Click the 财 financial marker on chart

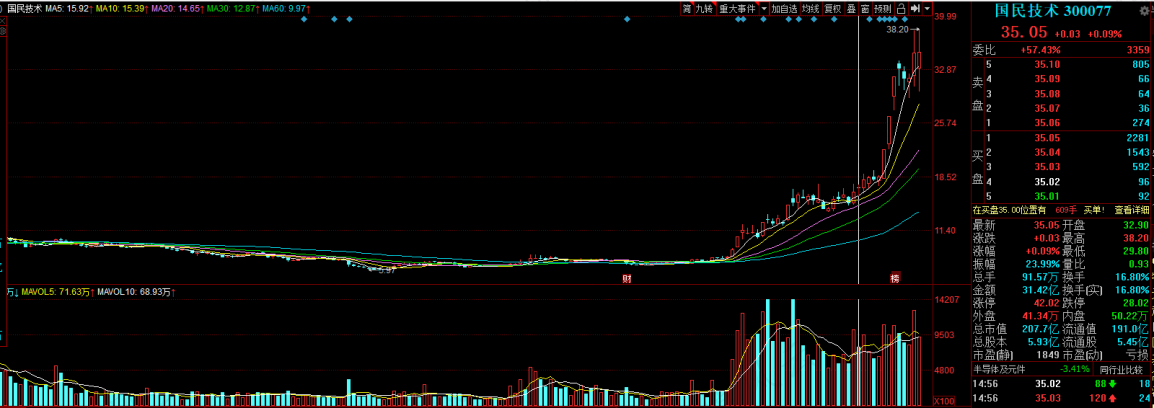click(x=627, y=279)
